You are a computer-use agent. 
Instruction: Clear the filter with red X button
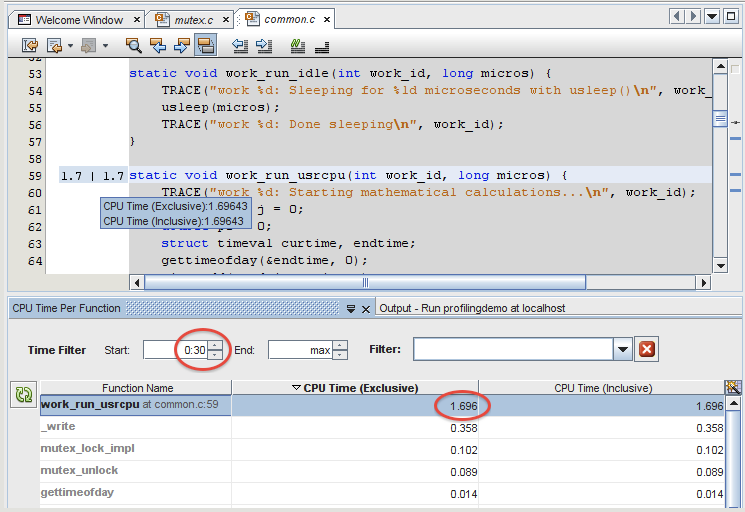[647, 350]
